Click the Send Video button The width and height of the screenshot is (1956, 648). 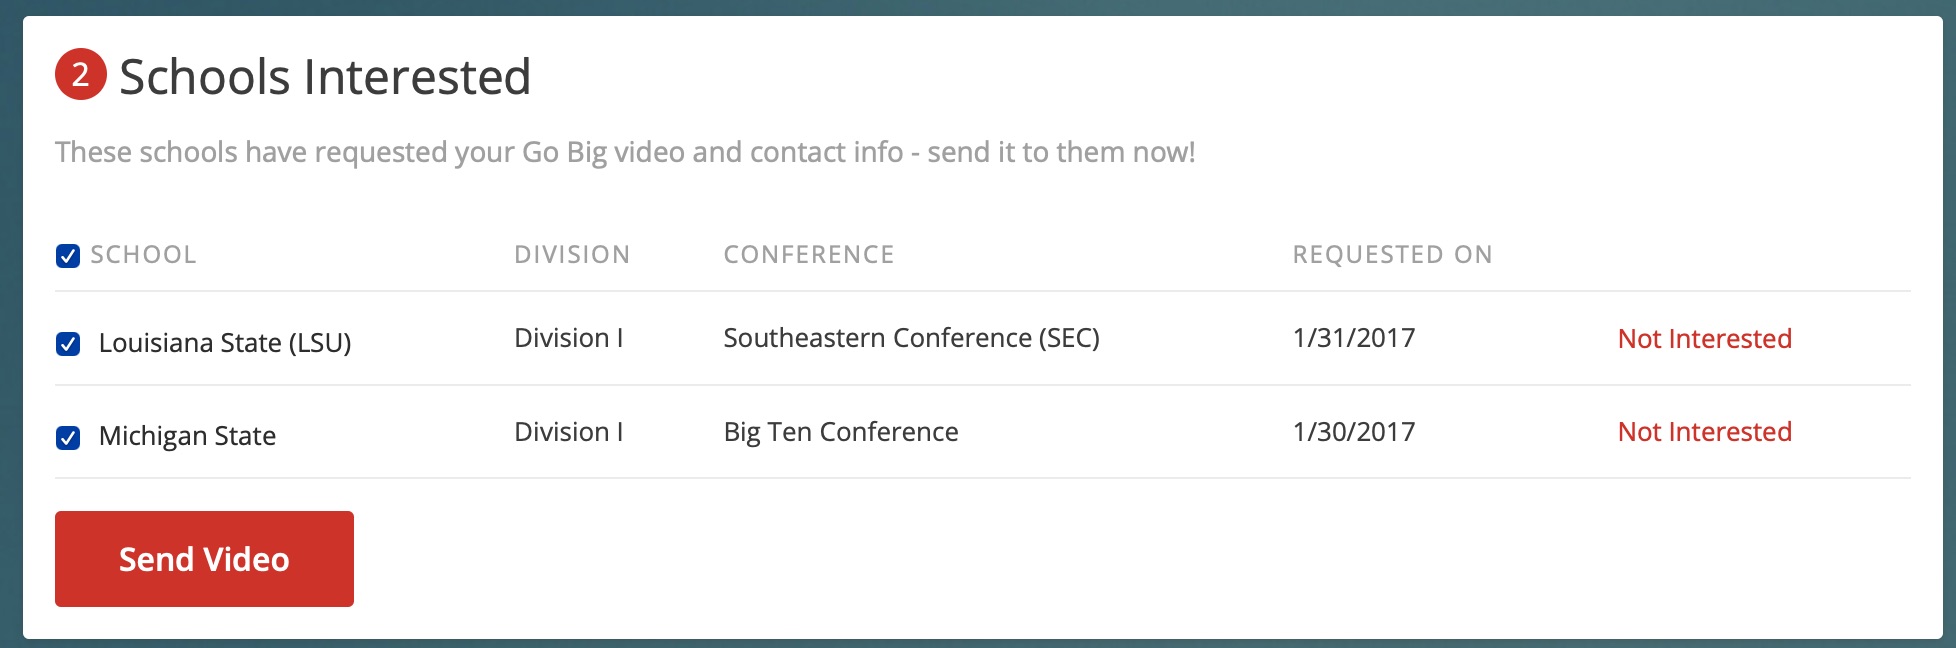pos(204,559)
